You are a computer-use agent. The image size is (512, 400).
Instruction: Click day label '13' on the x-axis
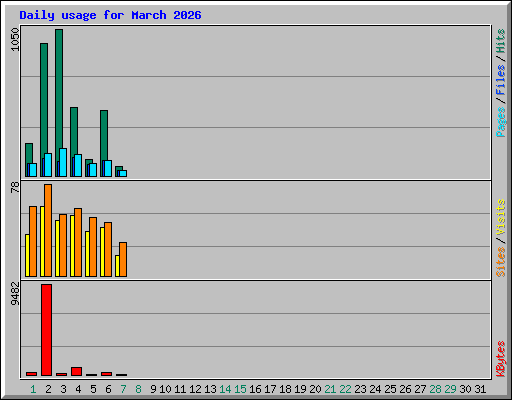[x=210, y=389]
